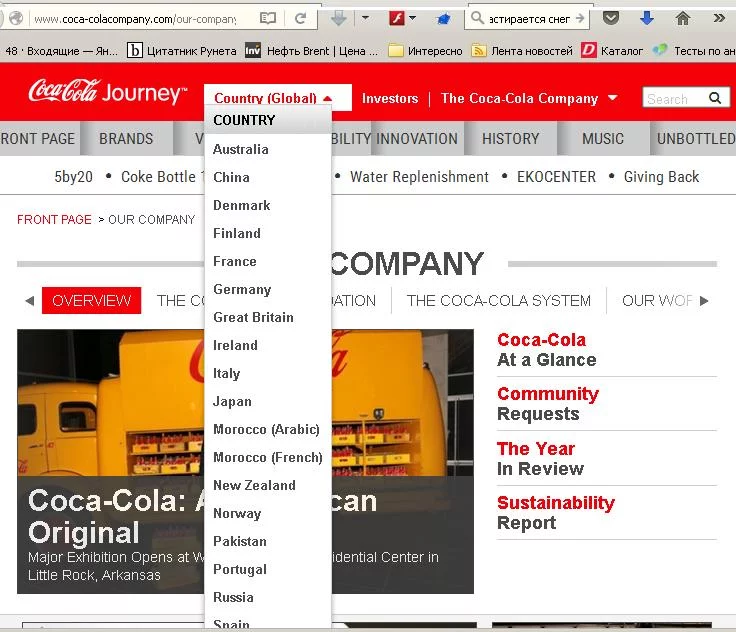736x632 pixels.
Task: Open downloads arrow in toolbar
Action: (x=338, y=18)
